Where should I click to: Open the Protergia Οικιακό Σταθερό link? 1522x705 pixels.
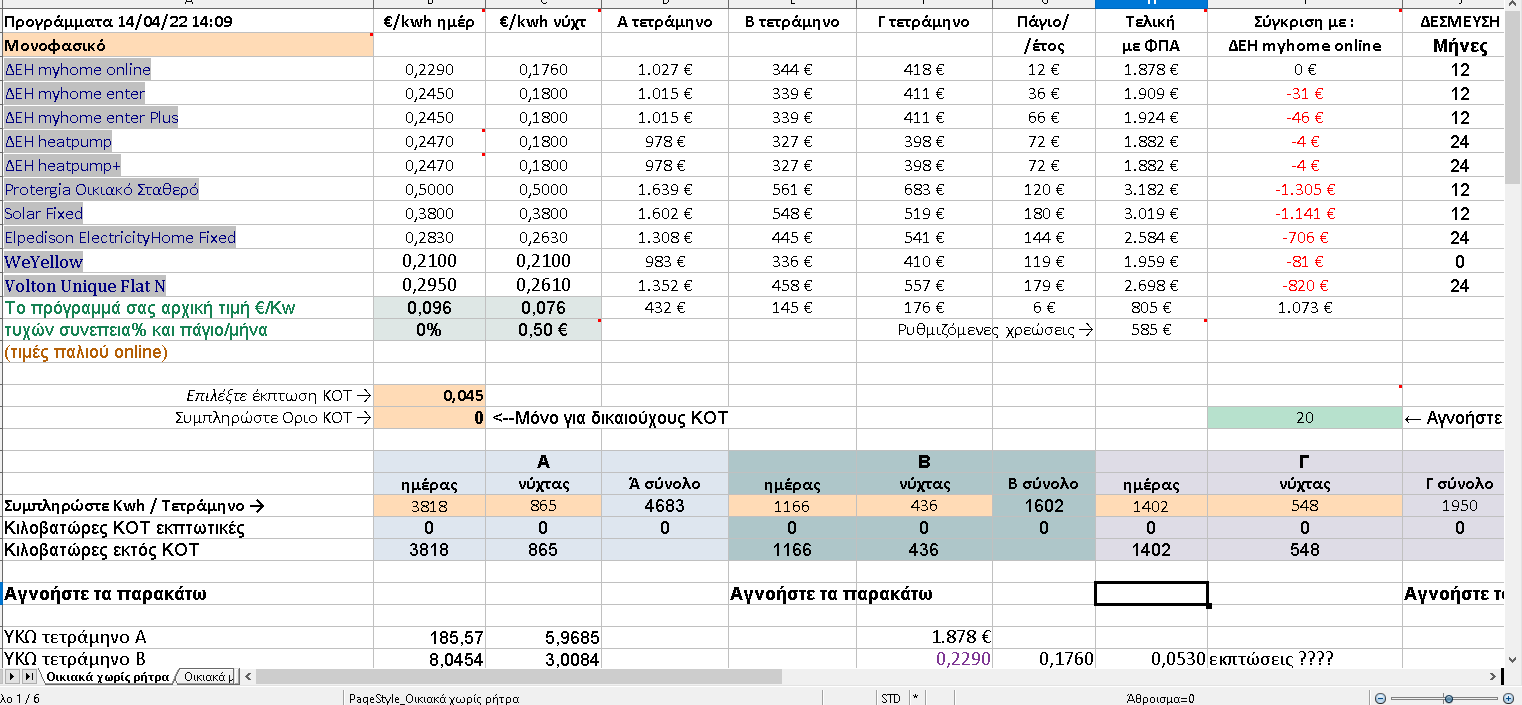102,190
